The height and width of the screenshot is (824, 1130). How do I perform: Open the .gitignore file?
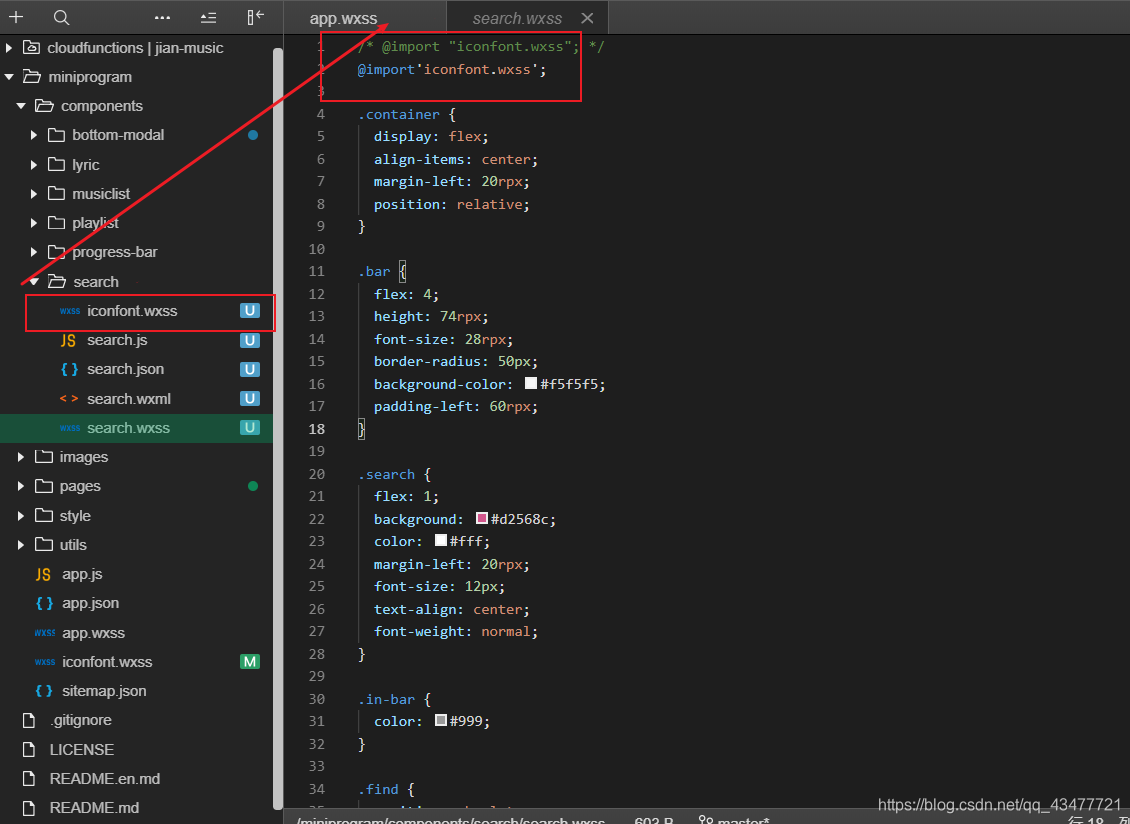tap(80, 720)
